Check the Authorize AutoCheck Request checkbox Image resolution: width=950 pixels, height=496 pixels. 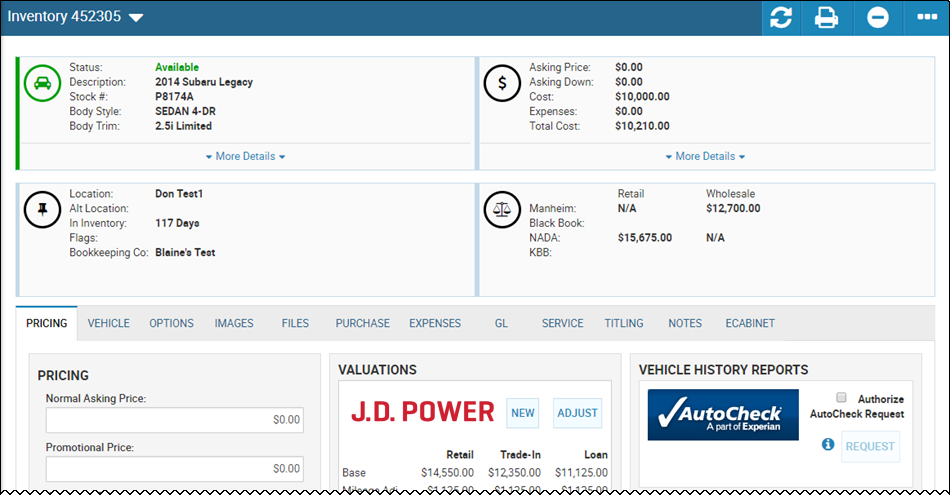[x=841, y=397]
